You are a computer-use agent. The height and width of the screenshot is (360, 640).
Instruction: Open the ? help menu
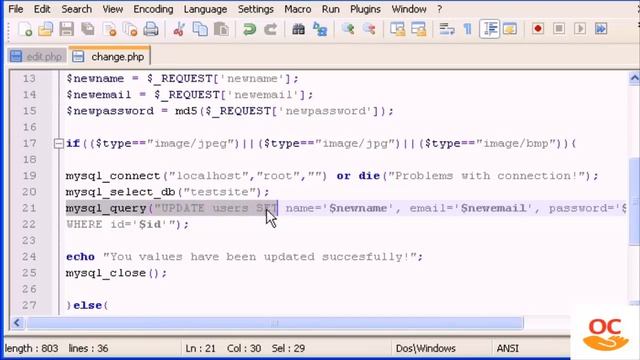(x=440, y=9)
